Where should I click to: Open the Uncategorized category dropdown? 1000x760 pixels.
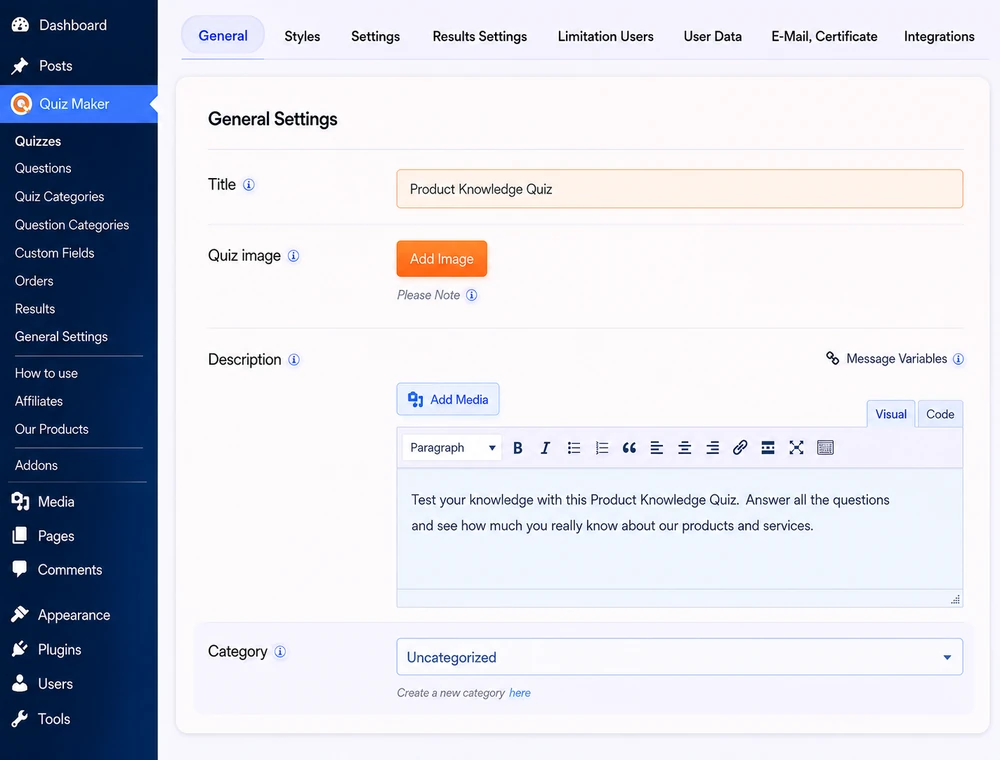(x=680, y=657)
